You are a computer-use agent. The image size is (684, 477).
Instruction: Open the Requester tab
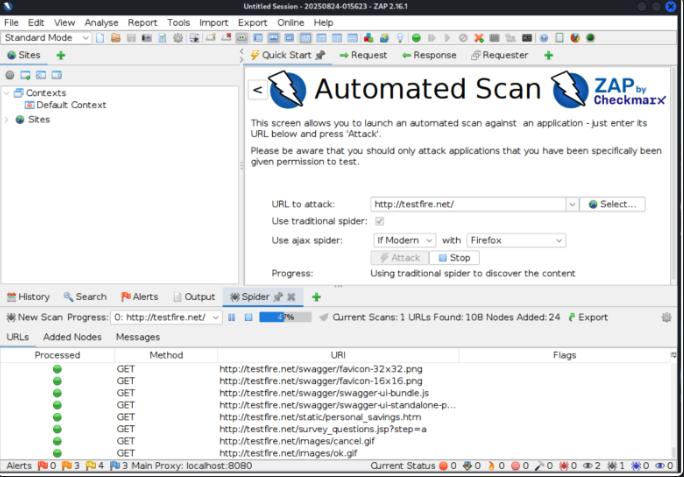coord(499,55)
